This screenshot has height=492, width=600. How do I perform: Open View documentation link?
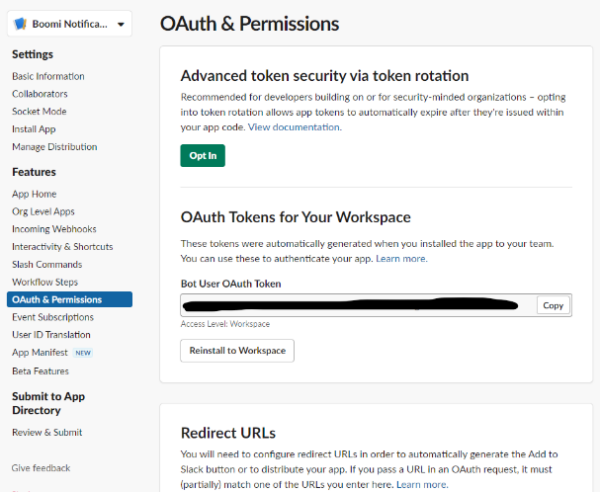[x=295, y=127]
